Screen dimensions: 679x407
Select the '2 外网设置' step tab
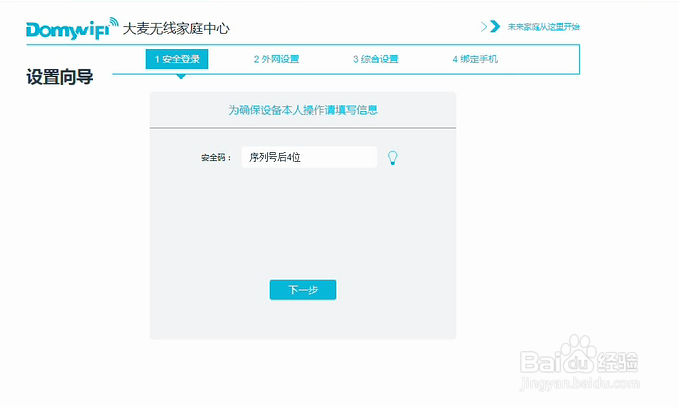click(x=276, y=59)
